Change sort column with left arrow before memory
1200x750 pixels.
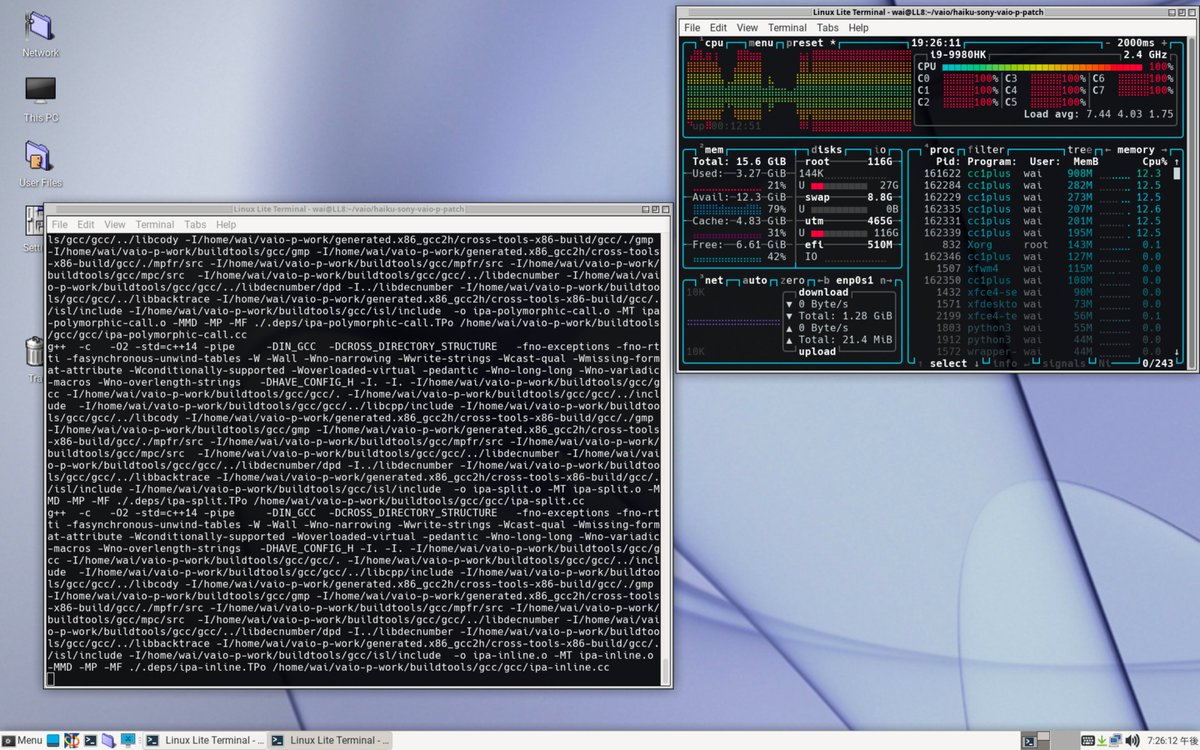pyautogui.click(x=1109, y=150)
